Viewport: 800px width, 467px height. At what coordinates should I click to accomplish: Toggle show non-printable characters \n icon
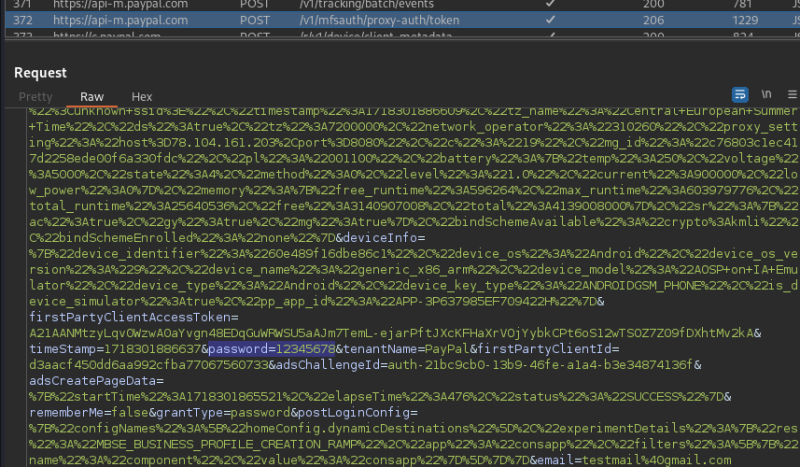[x=766, y=94]
